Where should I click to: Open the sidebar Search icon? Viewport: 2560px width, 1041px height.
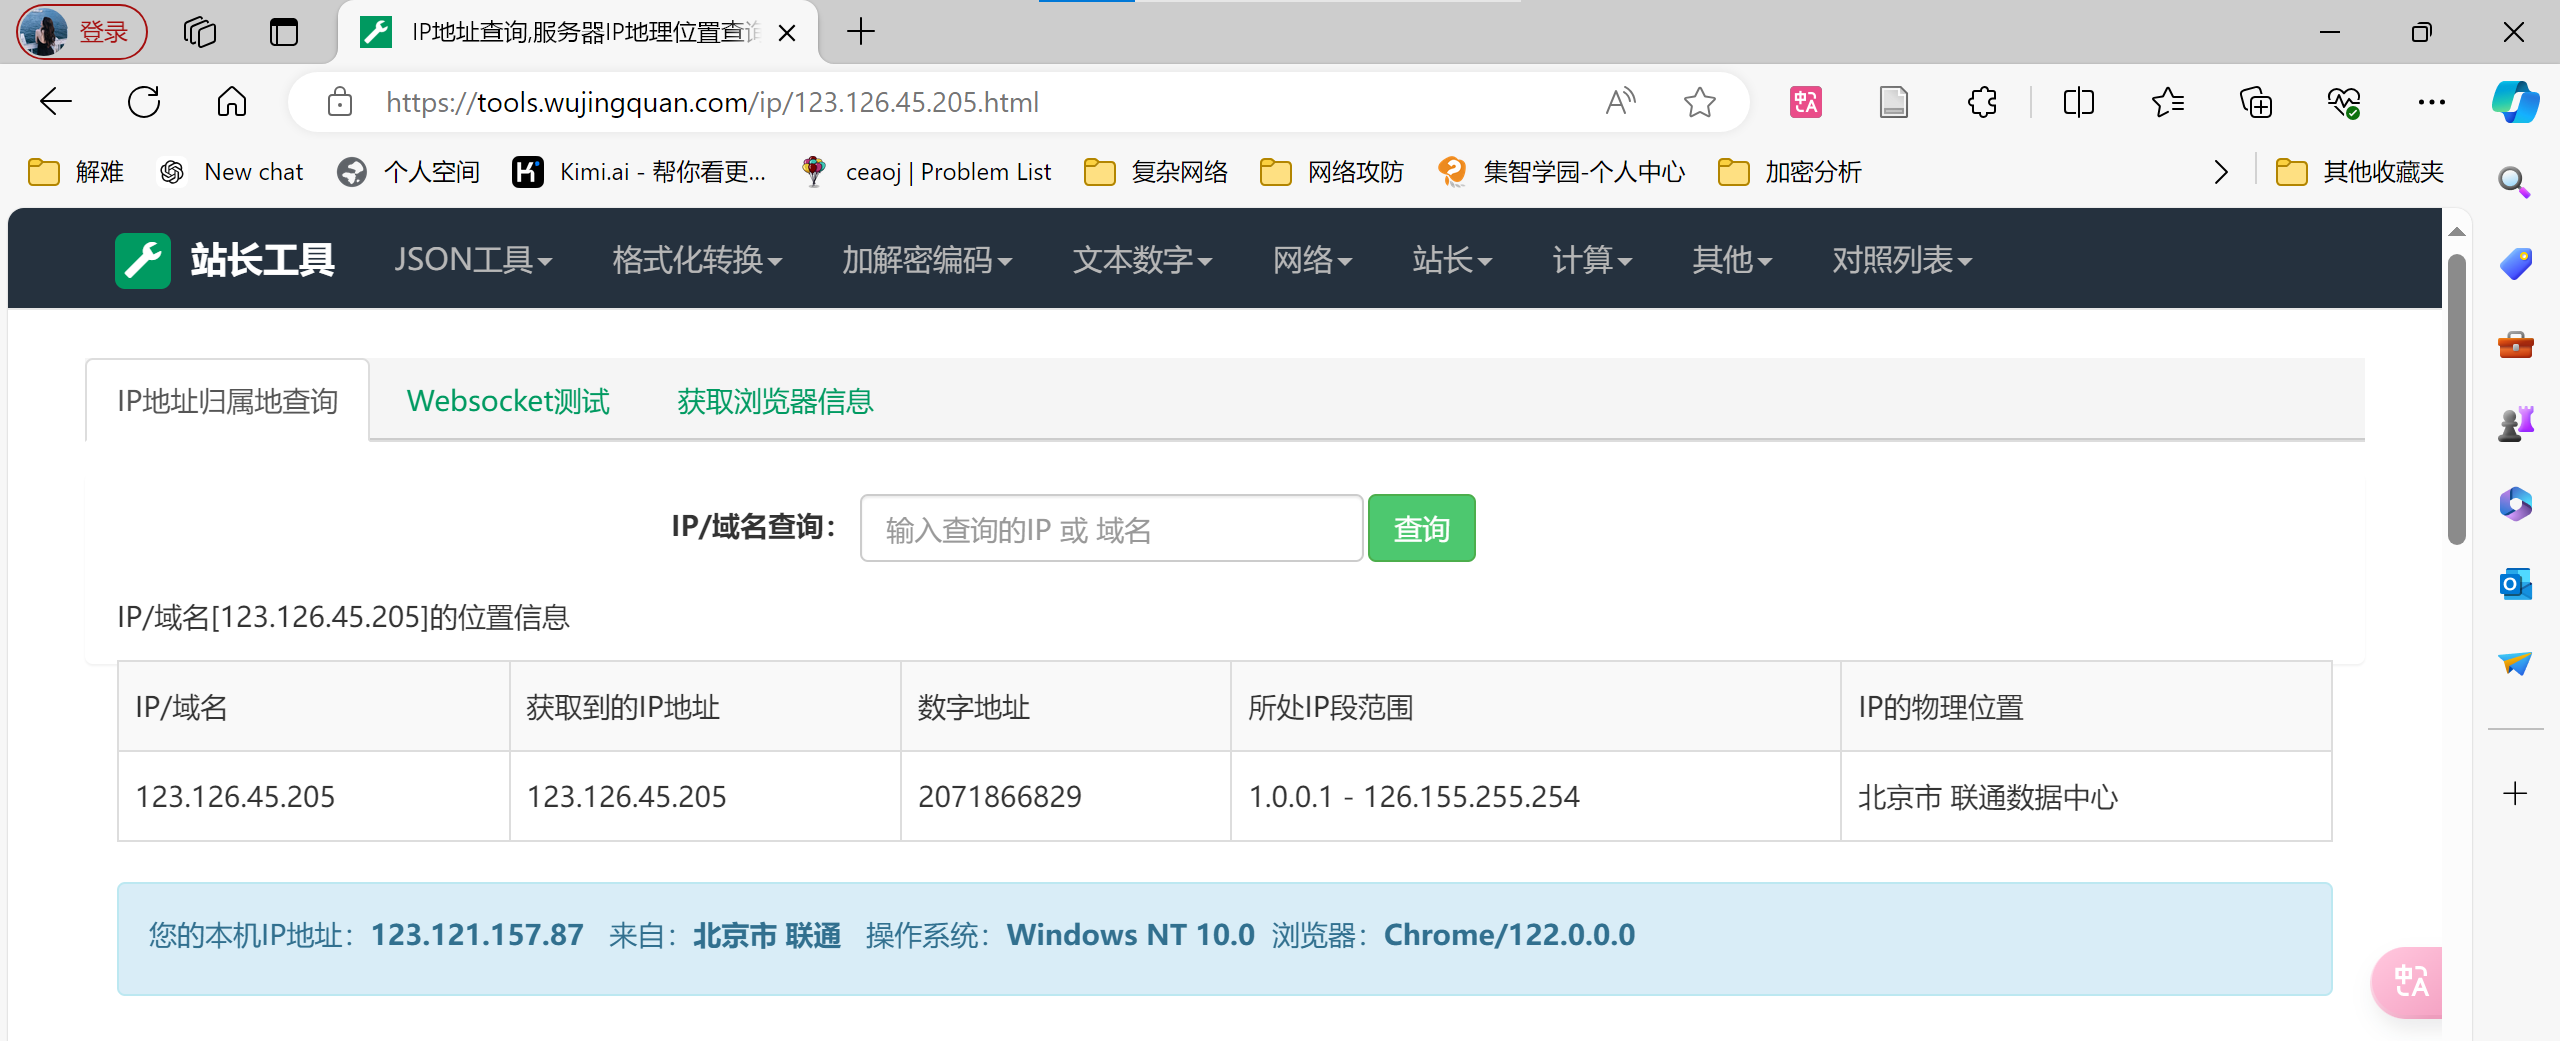tap(2514, 182)
